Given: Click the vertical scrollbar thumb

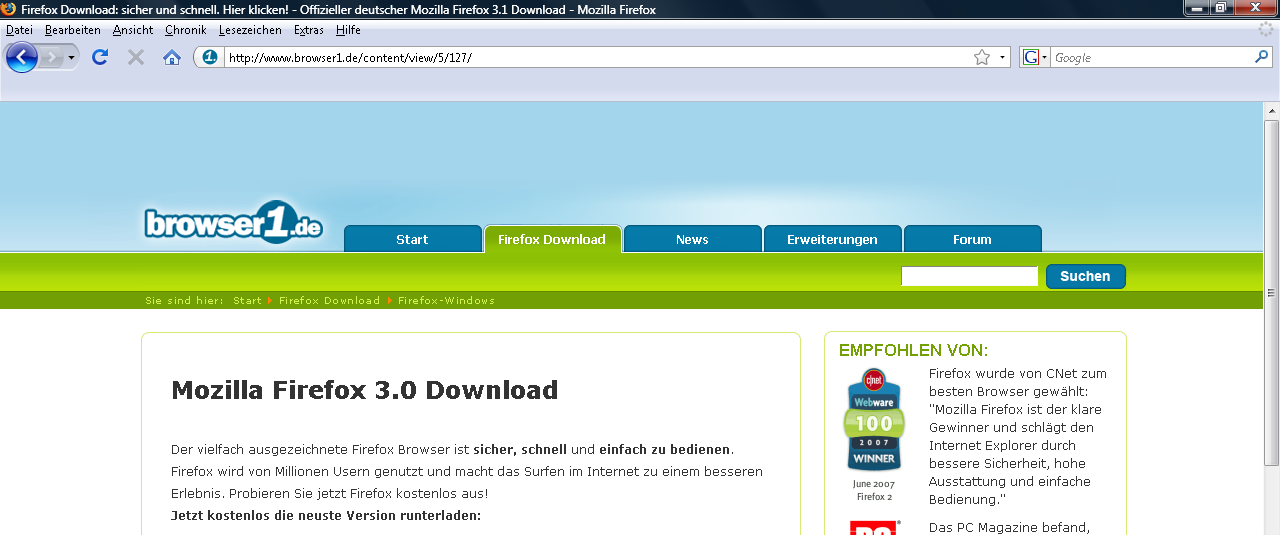Looking at the screenshot, I should pos(1271,291).
